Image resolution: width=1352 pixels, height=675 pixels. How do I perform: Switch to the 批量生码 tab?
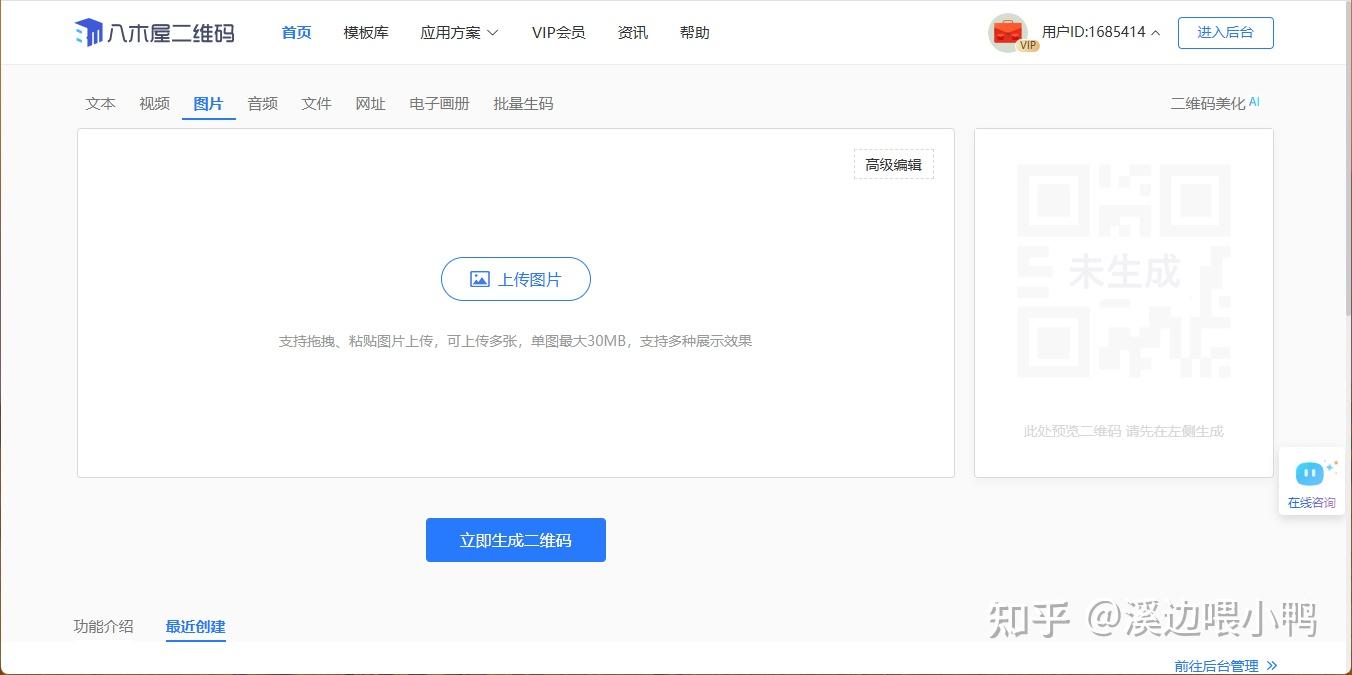[523, 103]
